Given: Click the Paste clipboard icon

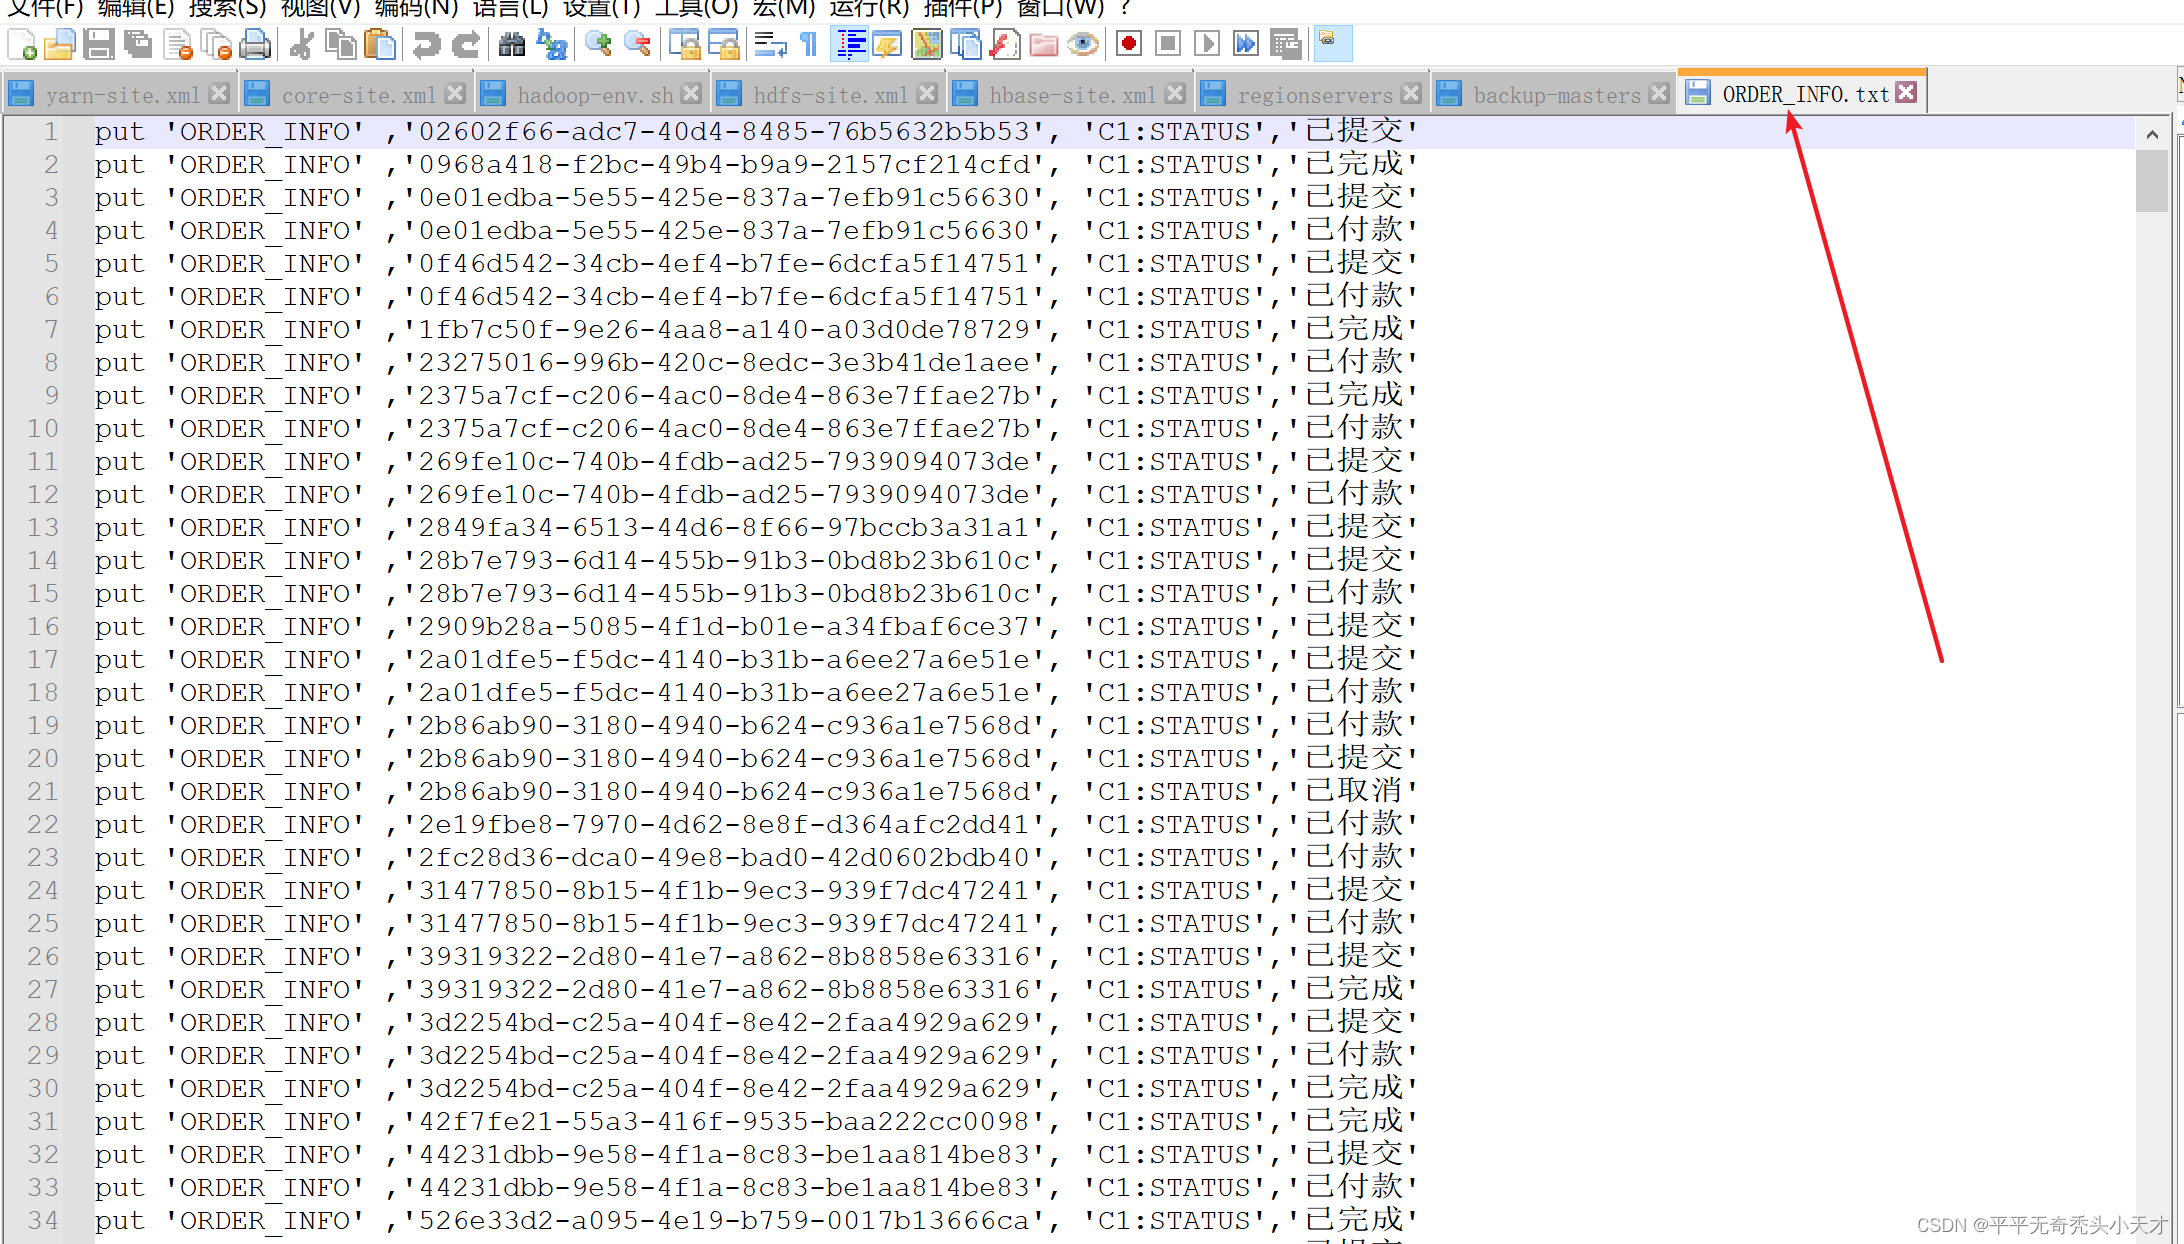Looking at the screenshot, I should 380,44.
